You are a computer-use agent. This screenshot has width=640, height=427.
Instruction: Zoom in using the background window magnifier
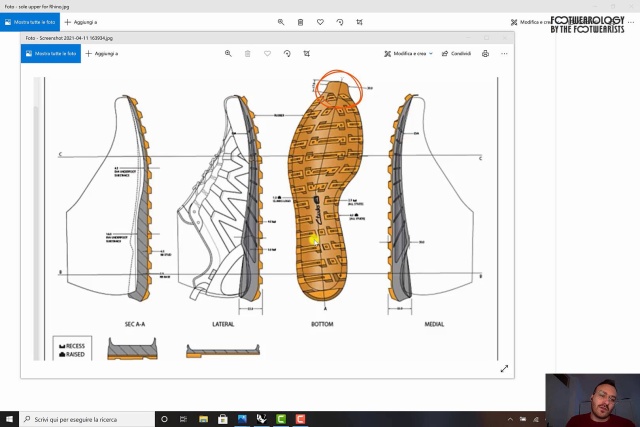[281, 21]
